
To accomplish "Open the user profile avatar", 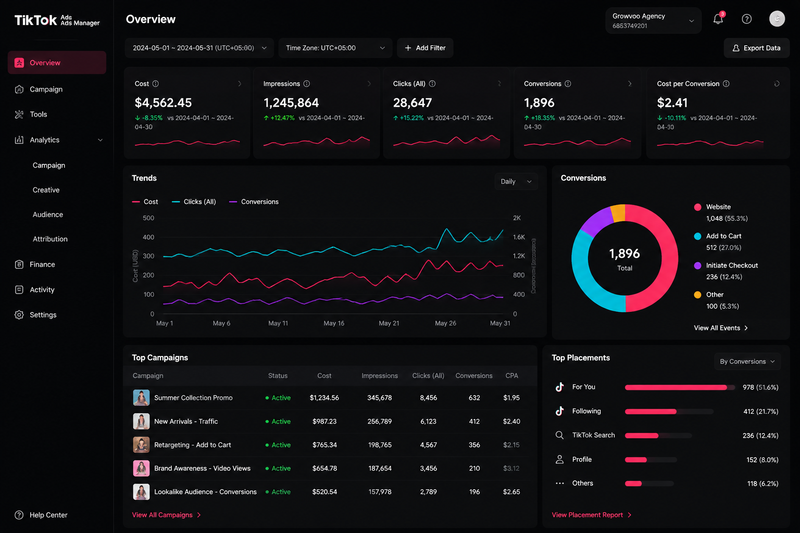I will point(777,19).
